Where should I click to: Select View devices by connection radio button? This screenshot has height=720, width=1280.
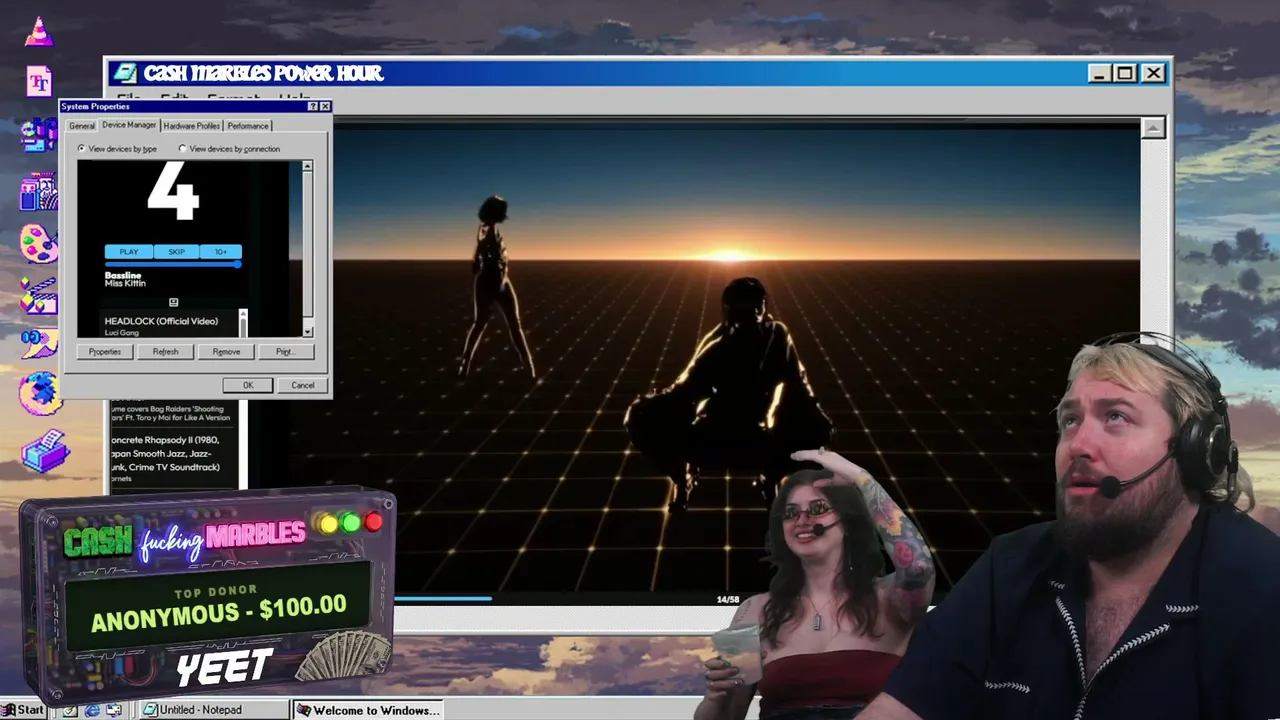pos(182,149)
